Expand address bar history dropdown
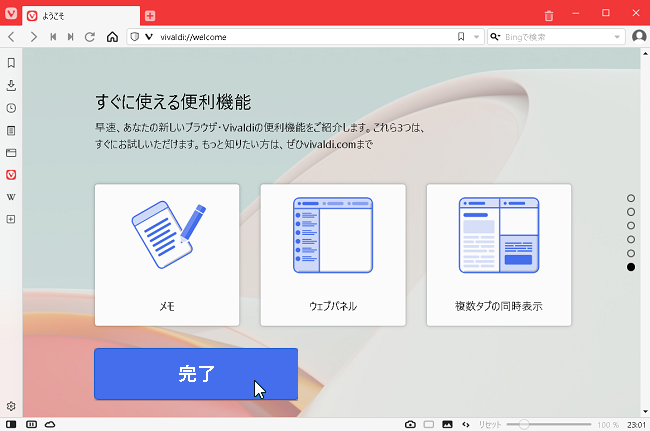The height and width of the screenshot is (431, 650). [x=476, y=37]
